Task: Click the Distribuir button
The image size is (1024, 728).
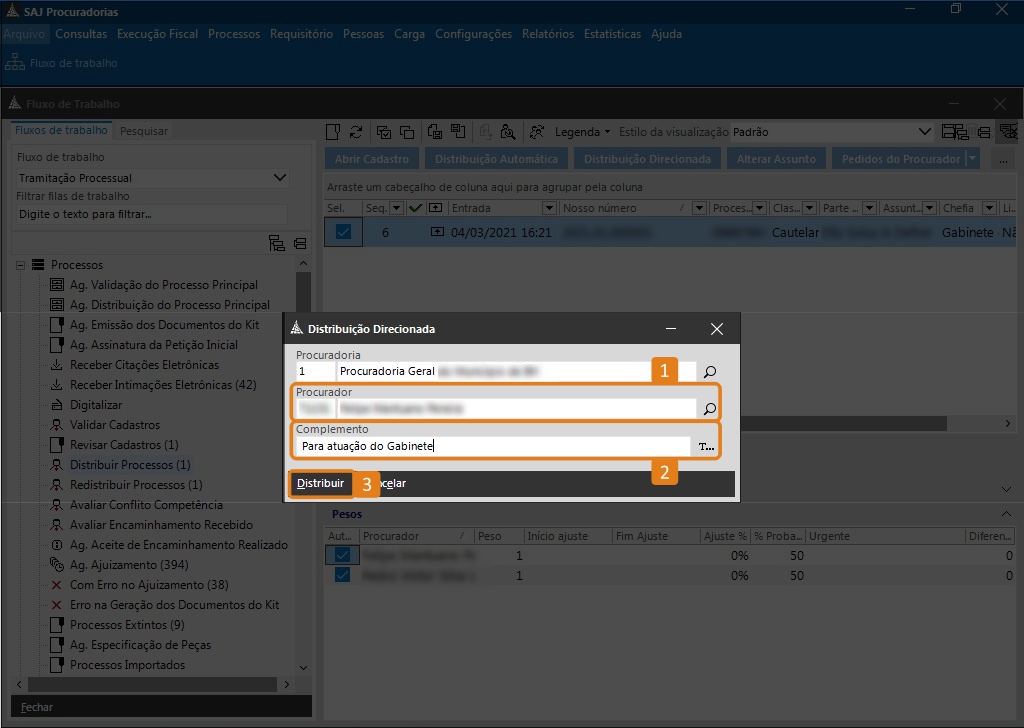Action: point(321,483)
